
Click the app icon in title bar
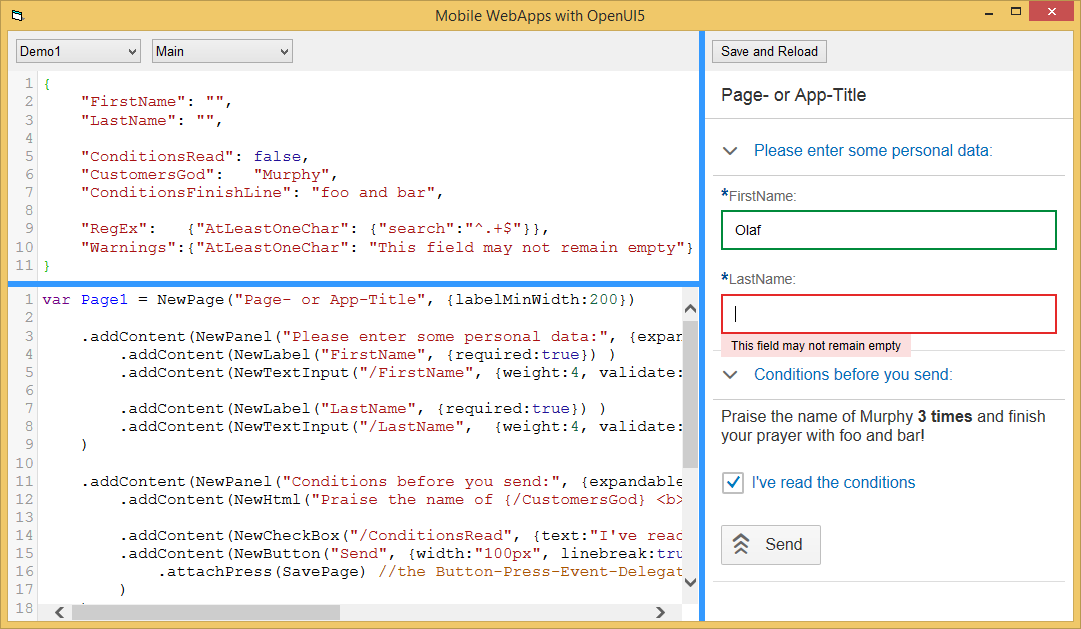[16, 15]
